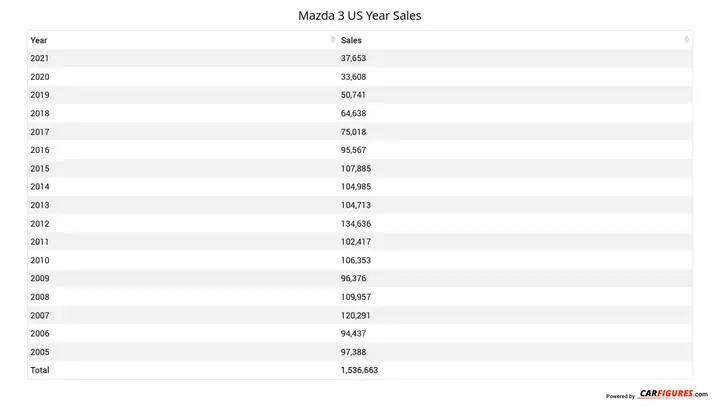
Task: Click the 2016 sales value 95,567
Action: (355, 150)
